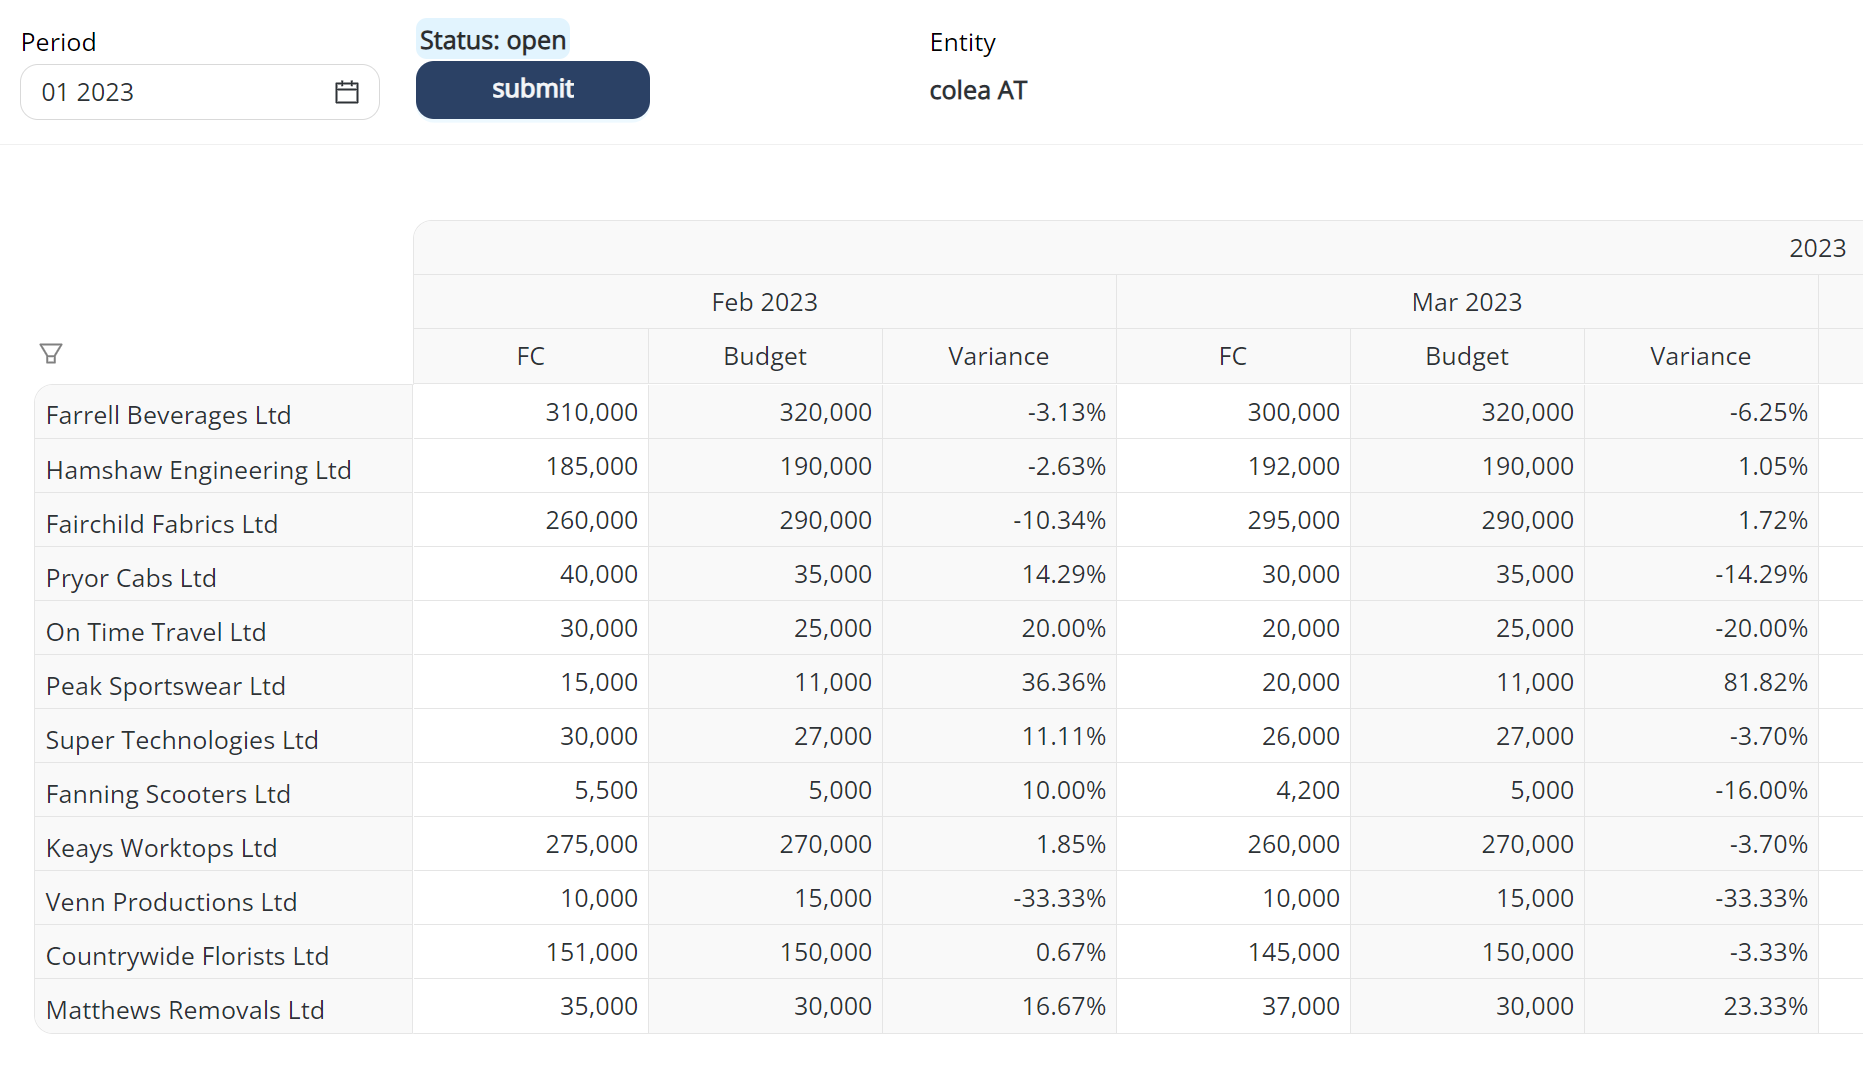Click Pryor Cabs Feb variance 14.29%

point(999,574)
